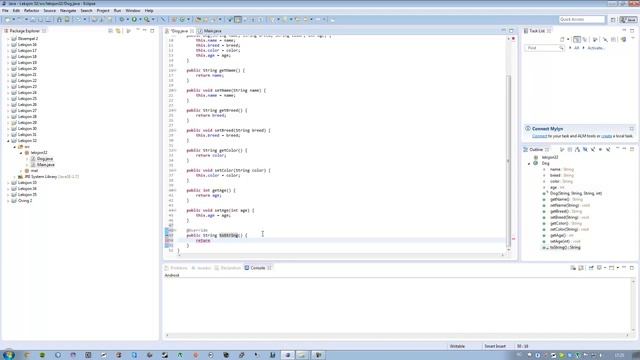Click the Debug (bug) toolbar icon

pyautogui.click(x=121, y=20)
